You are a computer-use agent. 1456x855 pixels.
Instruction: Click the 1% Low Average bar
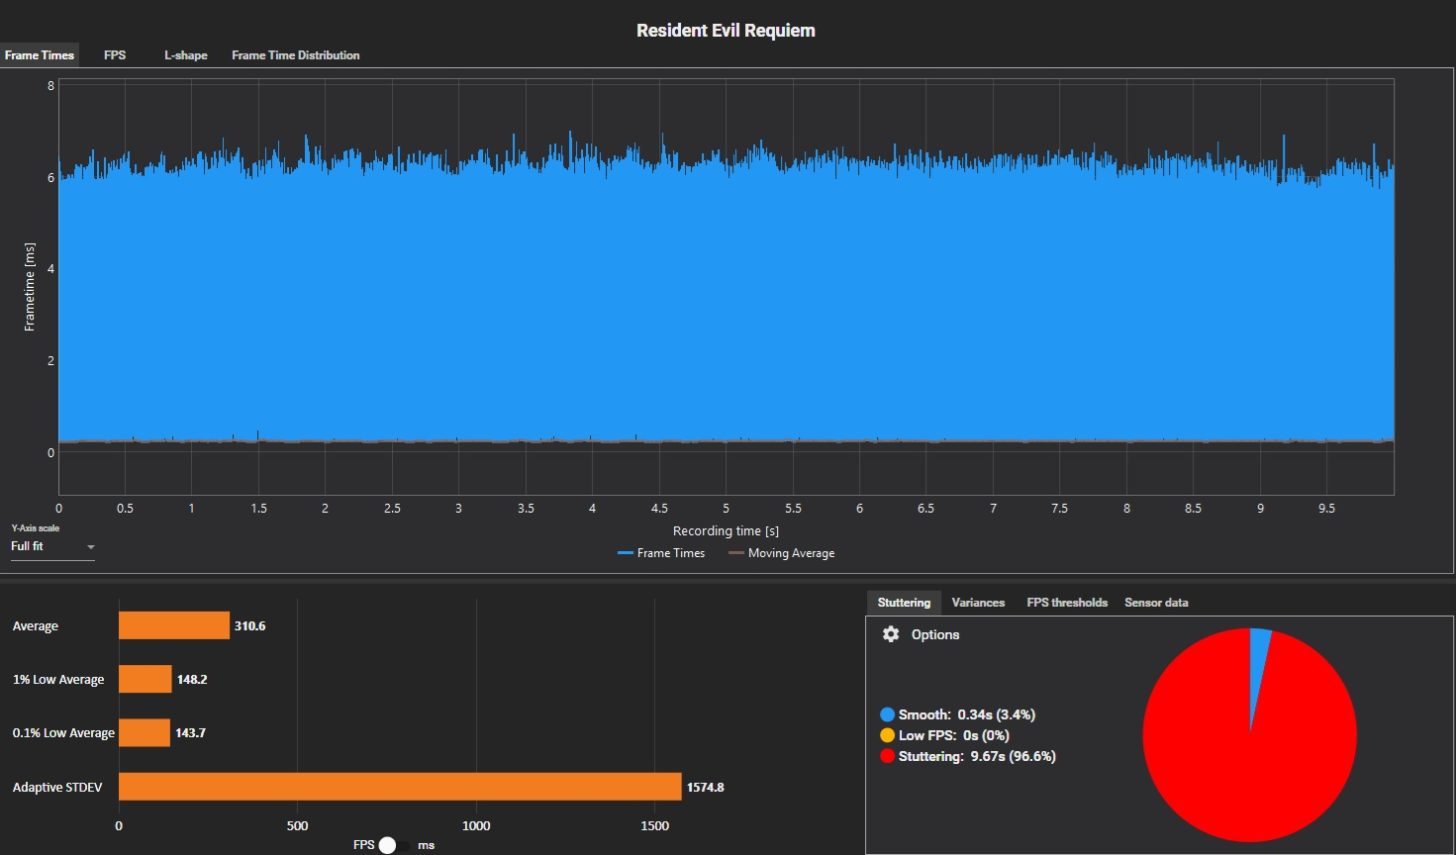click(x=145, y=679)
